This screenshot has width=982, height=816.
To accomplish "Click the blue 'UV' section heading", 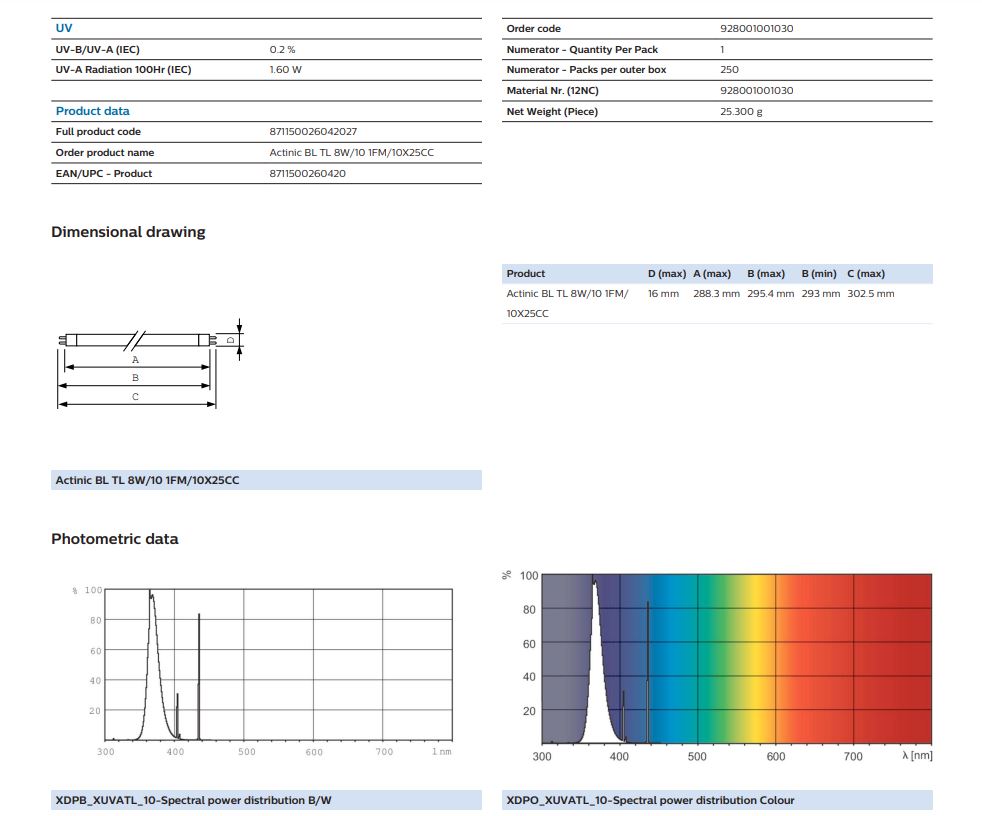I will [x=64, y=28].
